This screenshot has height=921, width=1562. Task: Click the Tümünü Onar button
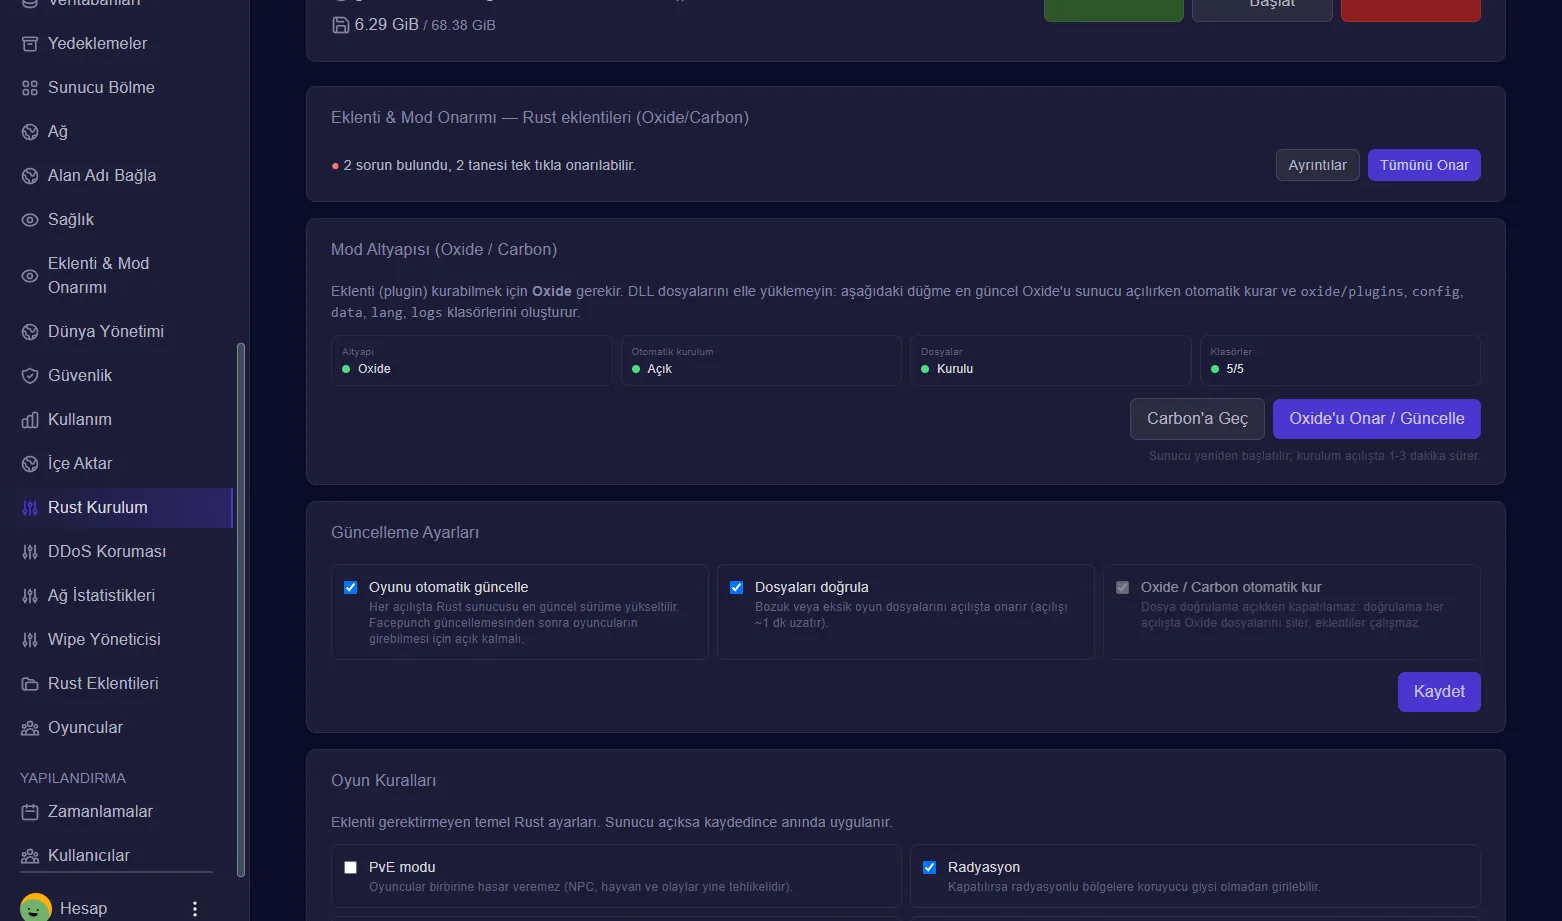[1424, 165]
